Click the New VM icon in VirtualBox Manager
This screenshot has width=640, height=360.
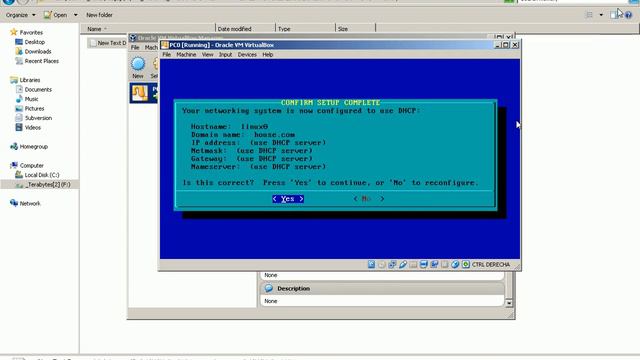click(138, 64)
